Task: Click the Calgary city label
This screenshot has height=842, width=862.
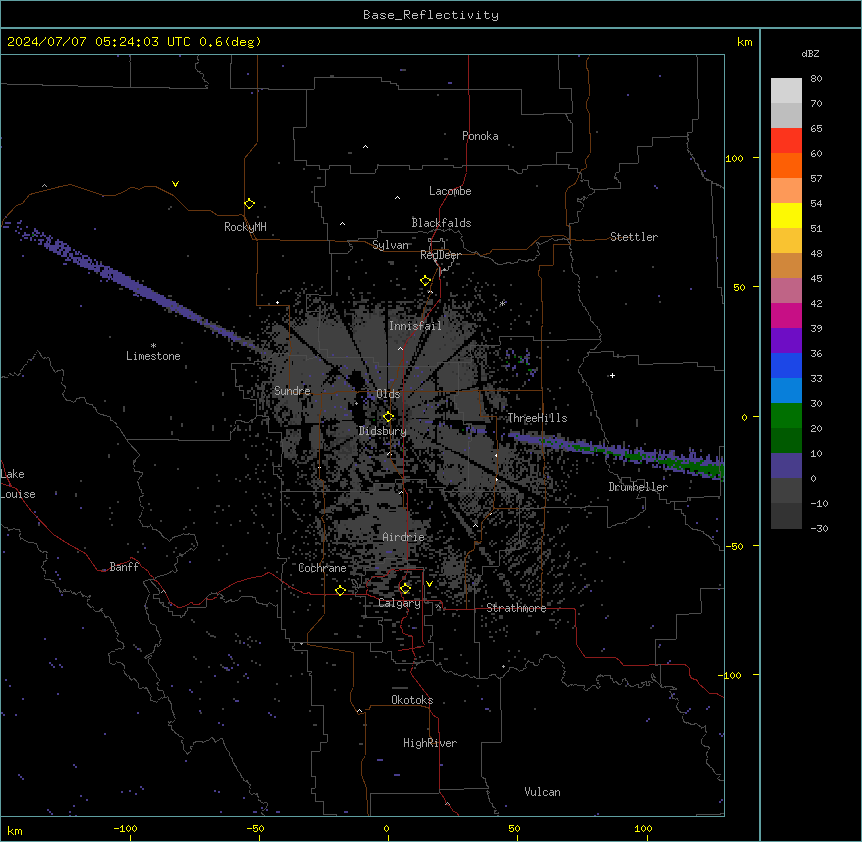Action: (399, 603)
